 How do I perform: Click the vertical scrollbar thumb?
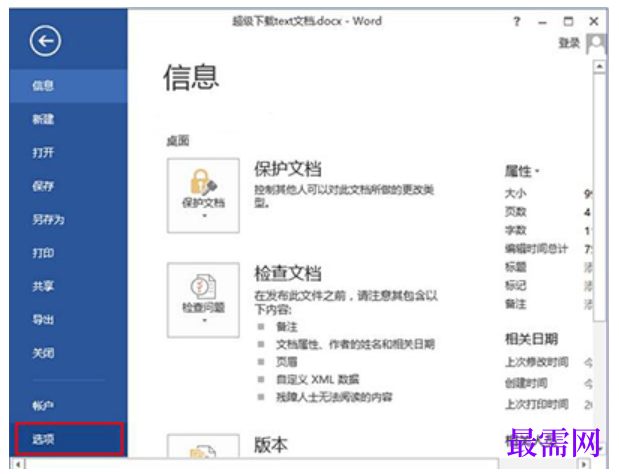[x=599, y=197]
